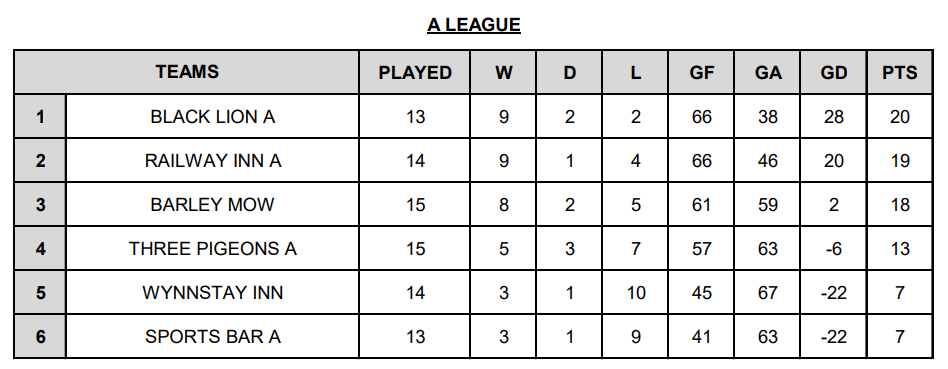948x369 pixels.
Task: Click the GD column header
Action: (x=833, y=72)
